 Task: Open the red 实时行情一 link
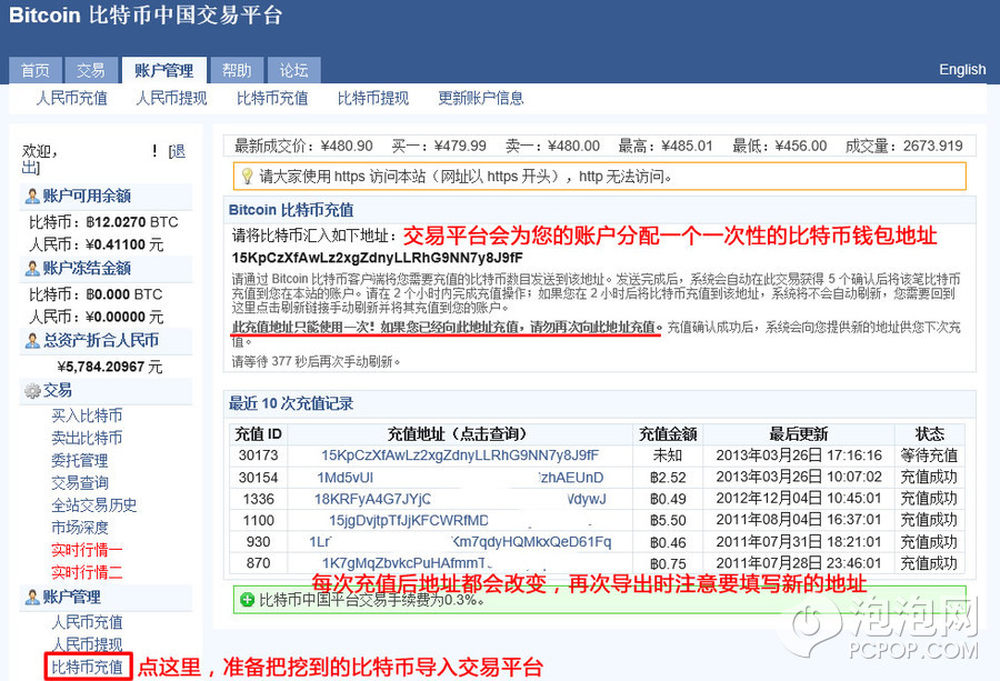coord(87,550)
